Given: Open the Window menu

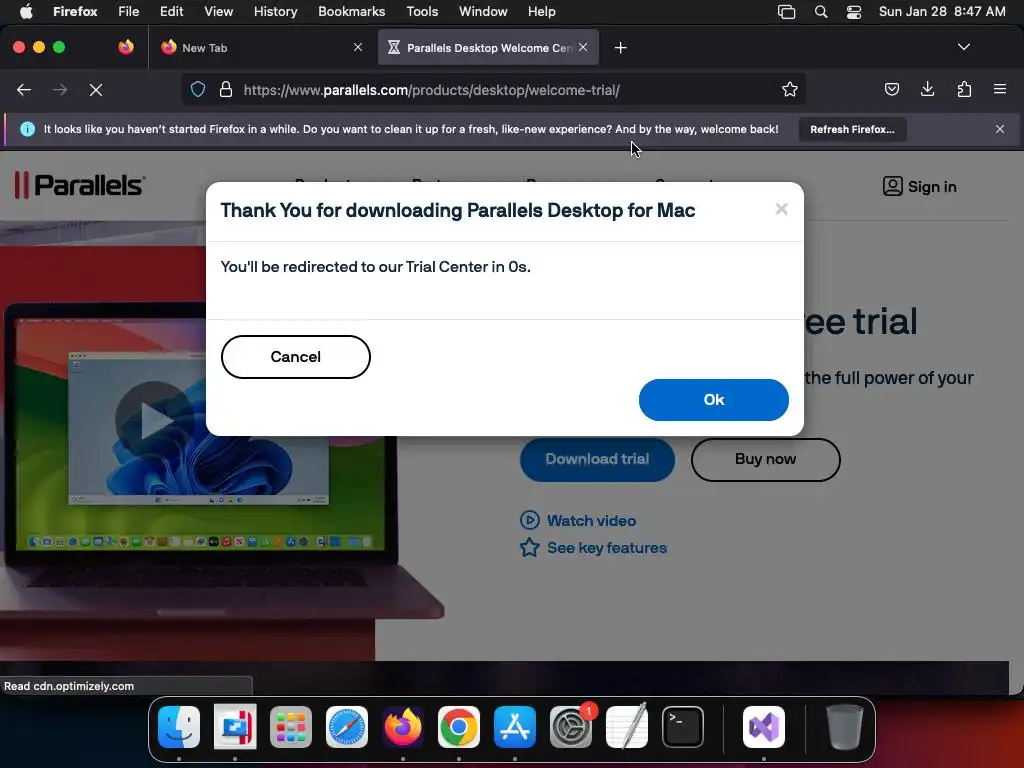Looking at the screenshot, I should click(x=483, y=12).
